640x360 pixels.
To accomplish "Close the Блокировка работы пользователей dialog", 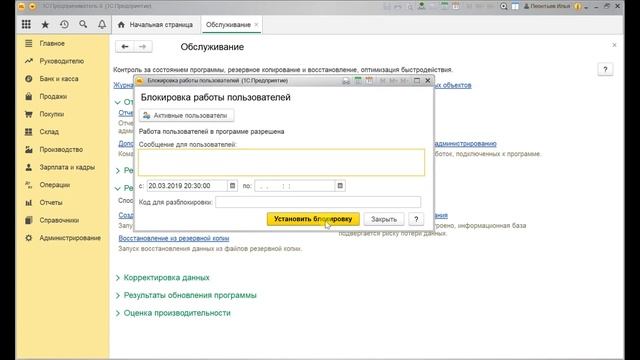I will click(x=428, y=81).
